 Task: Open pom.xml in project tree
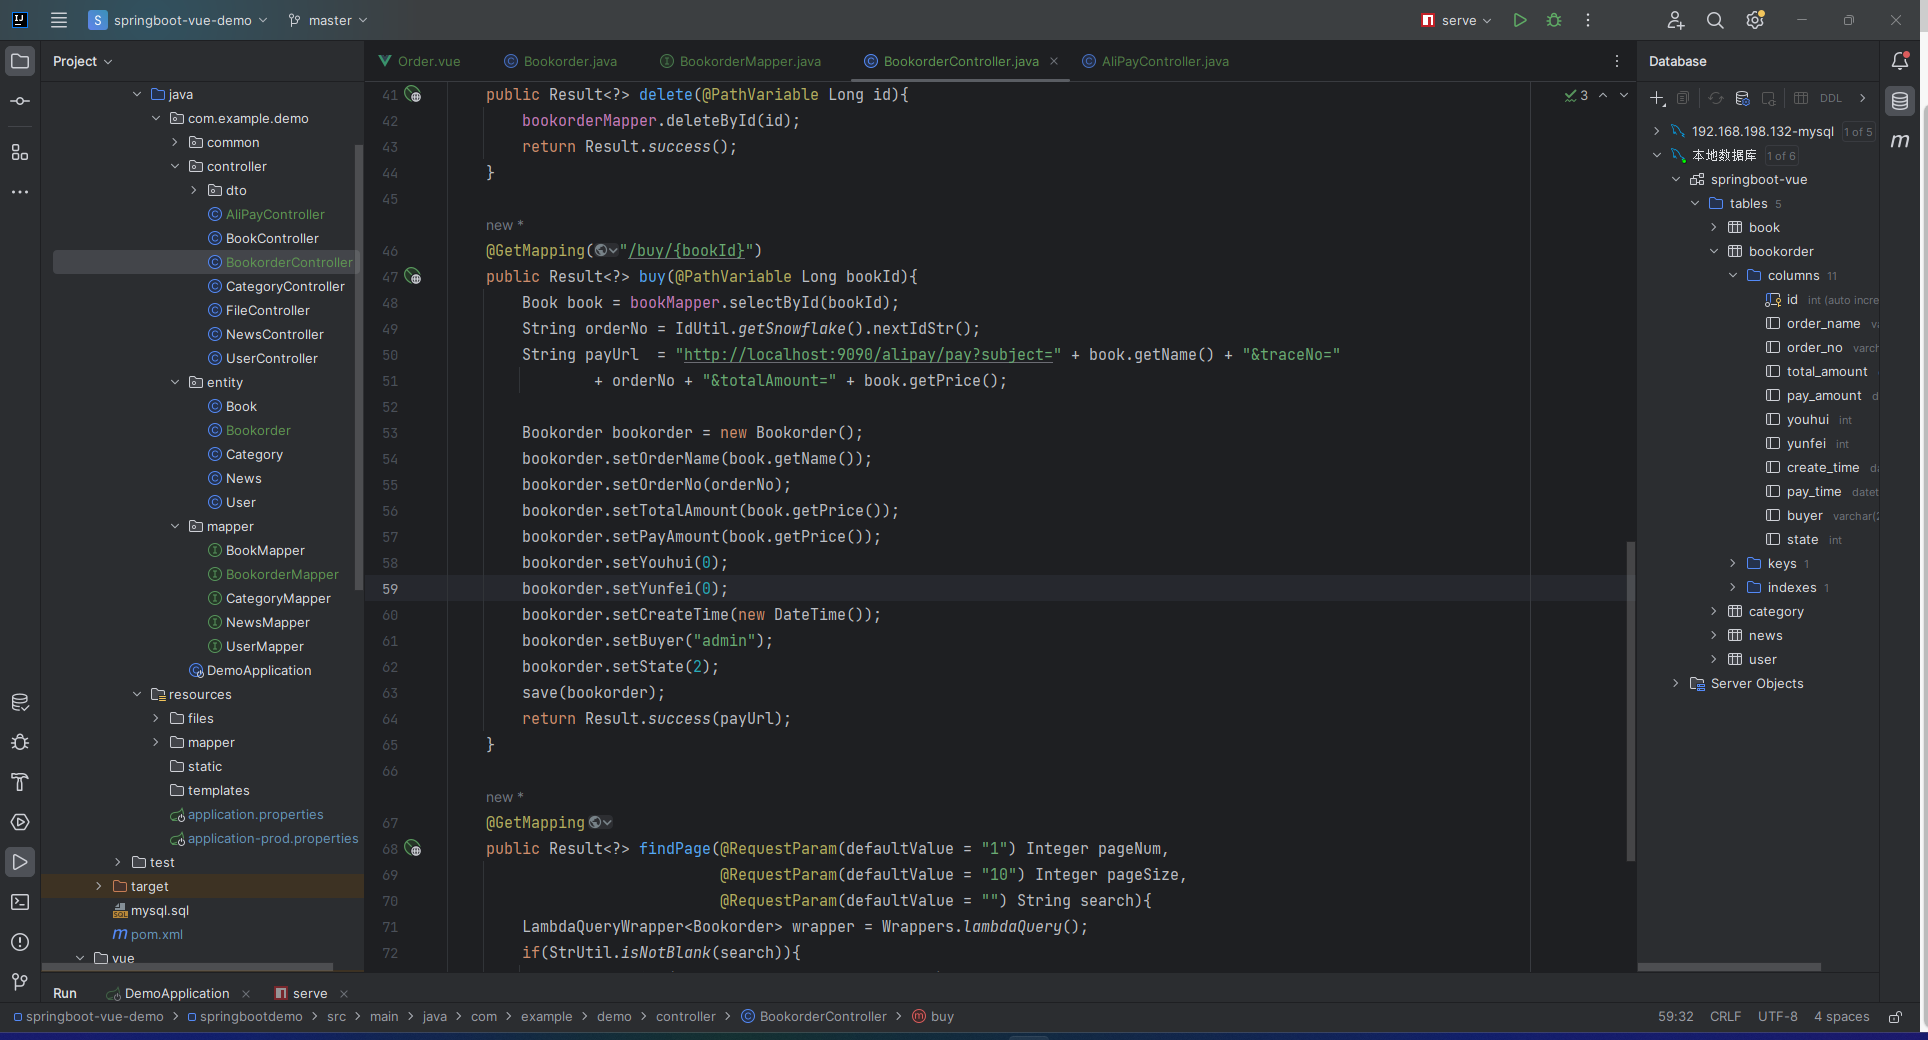(157, 935)
